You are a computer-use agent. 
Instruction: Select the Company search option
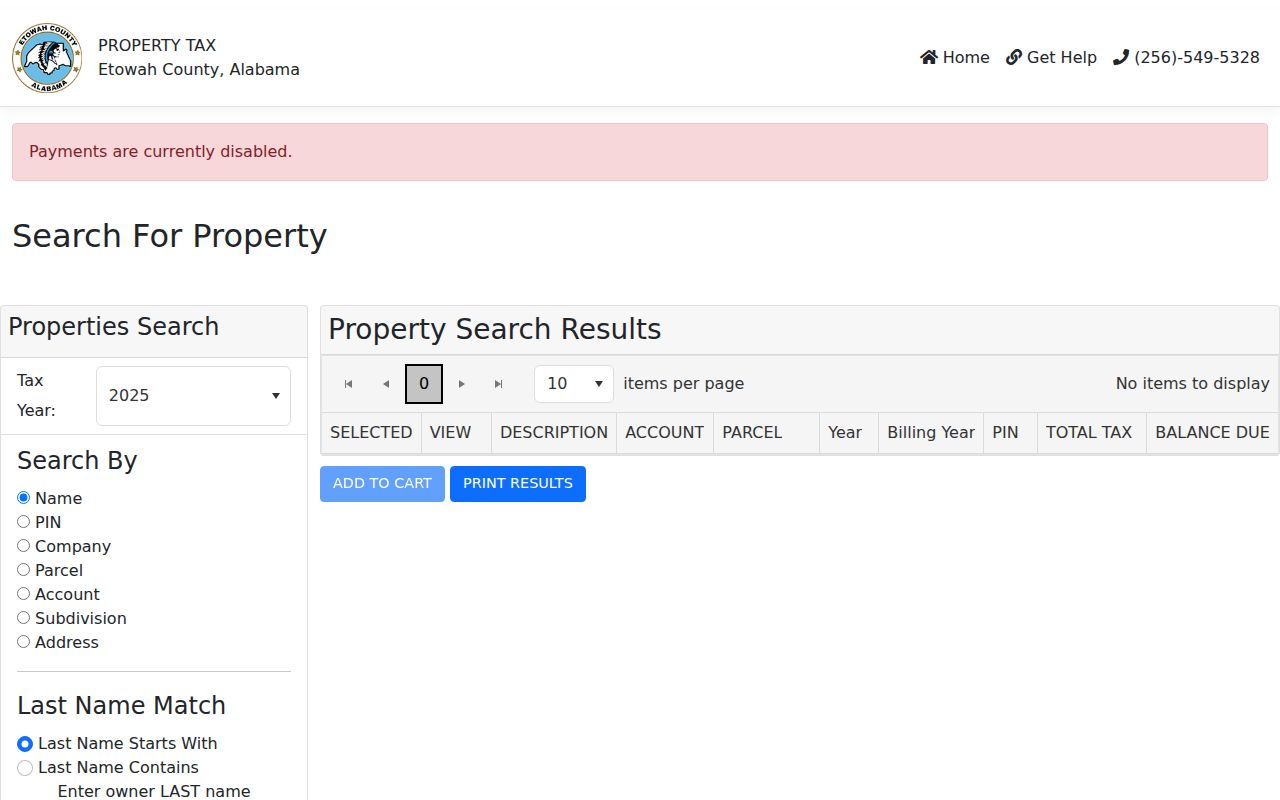coord(23,546)
